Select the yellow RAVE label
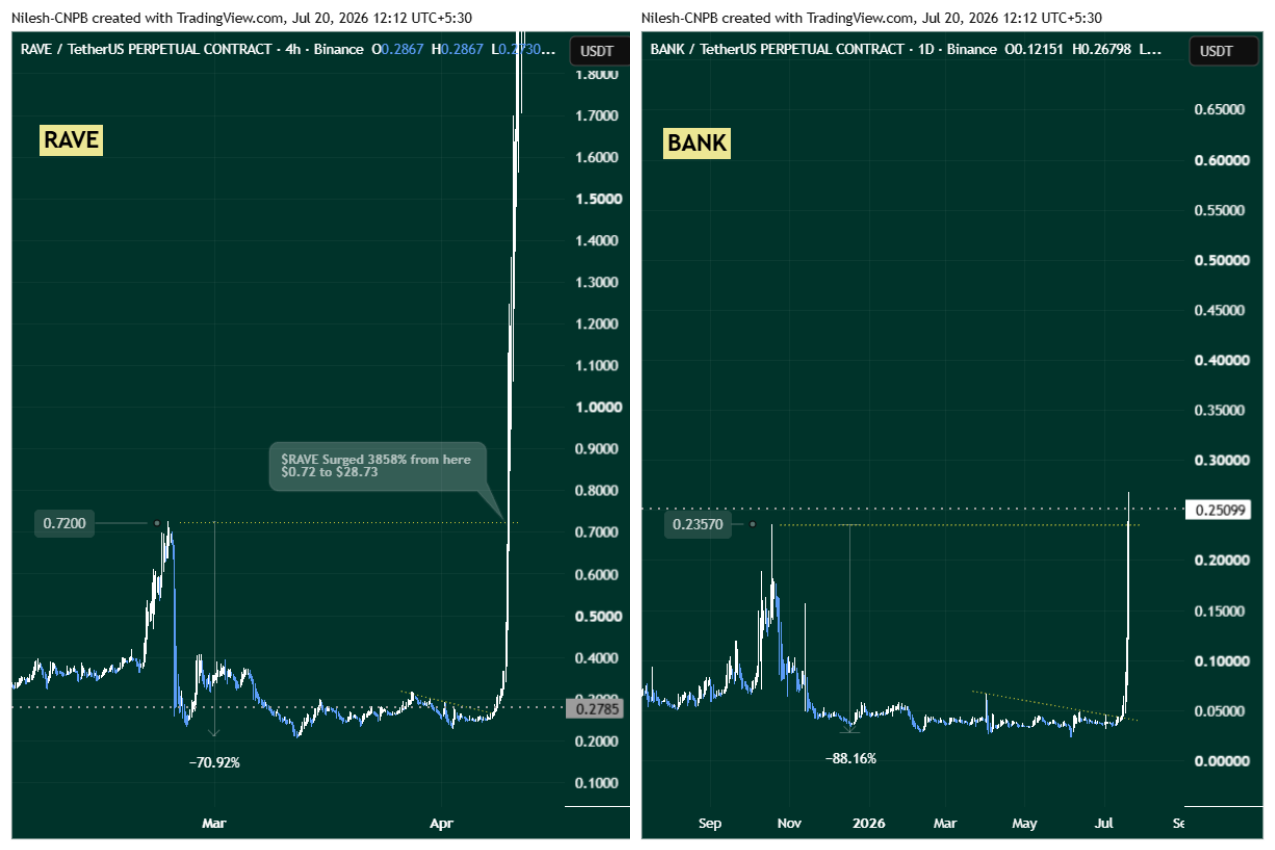 (x=71, y=140)
